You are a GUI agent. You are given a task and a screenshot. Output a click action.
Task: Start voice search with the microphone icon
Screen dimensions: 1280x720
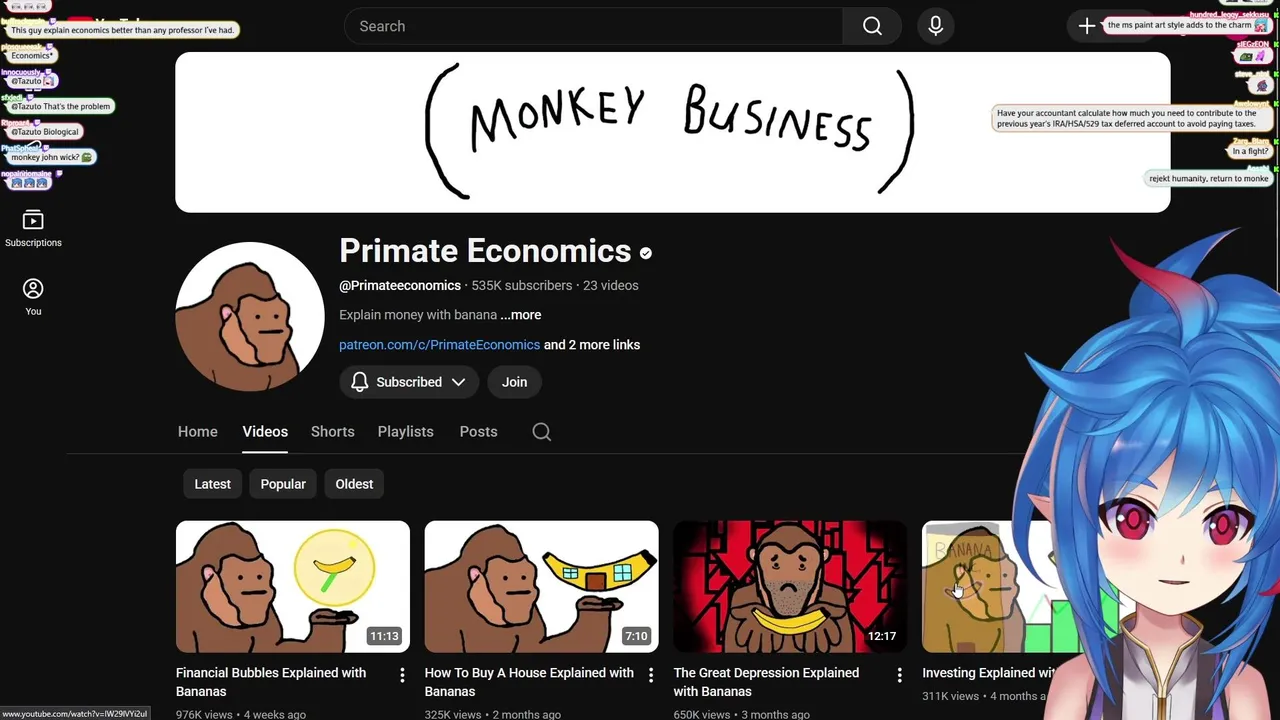936,26
